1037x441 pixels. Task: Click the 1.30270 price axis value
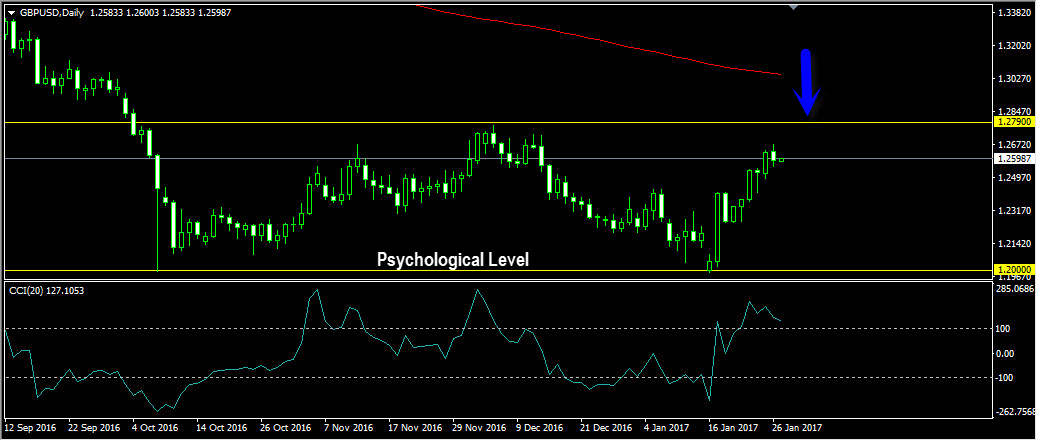click(1016, 79)
